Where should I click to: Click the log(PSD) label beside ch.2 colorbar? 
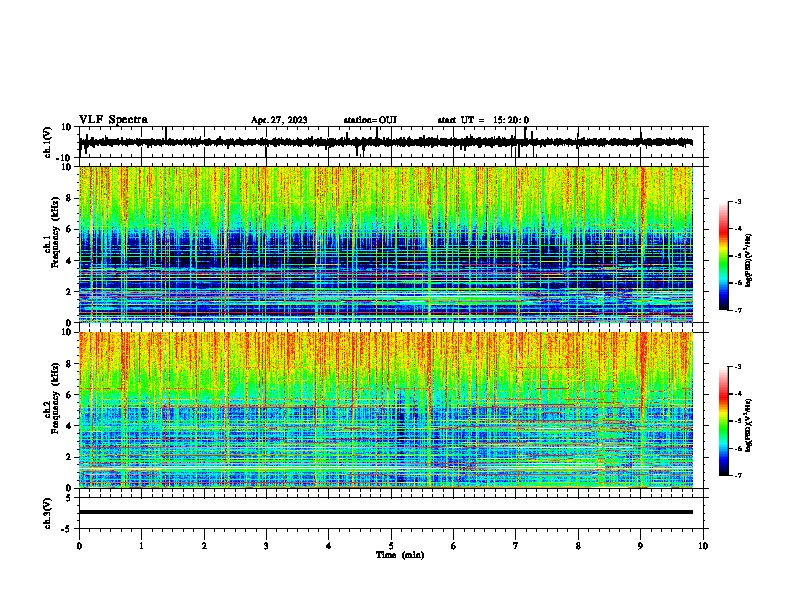(749, 425)
